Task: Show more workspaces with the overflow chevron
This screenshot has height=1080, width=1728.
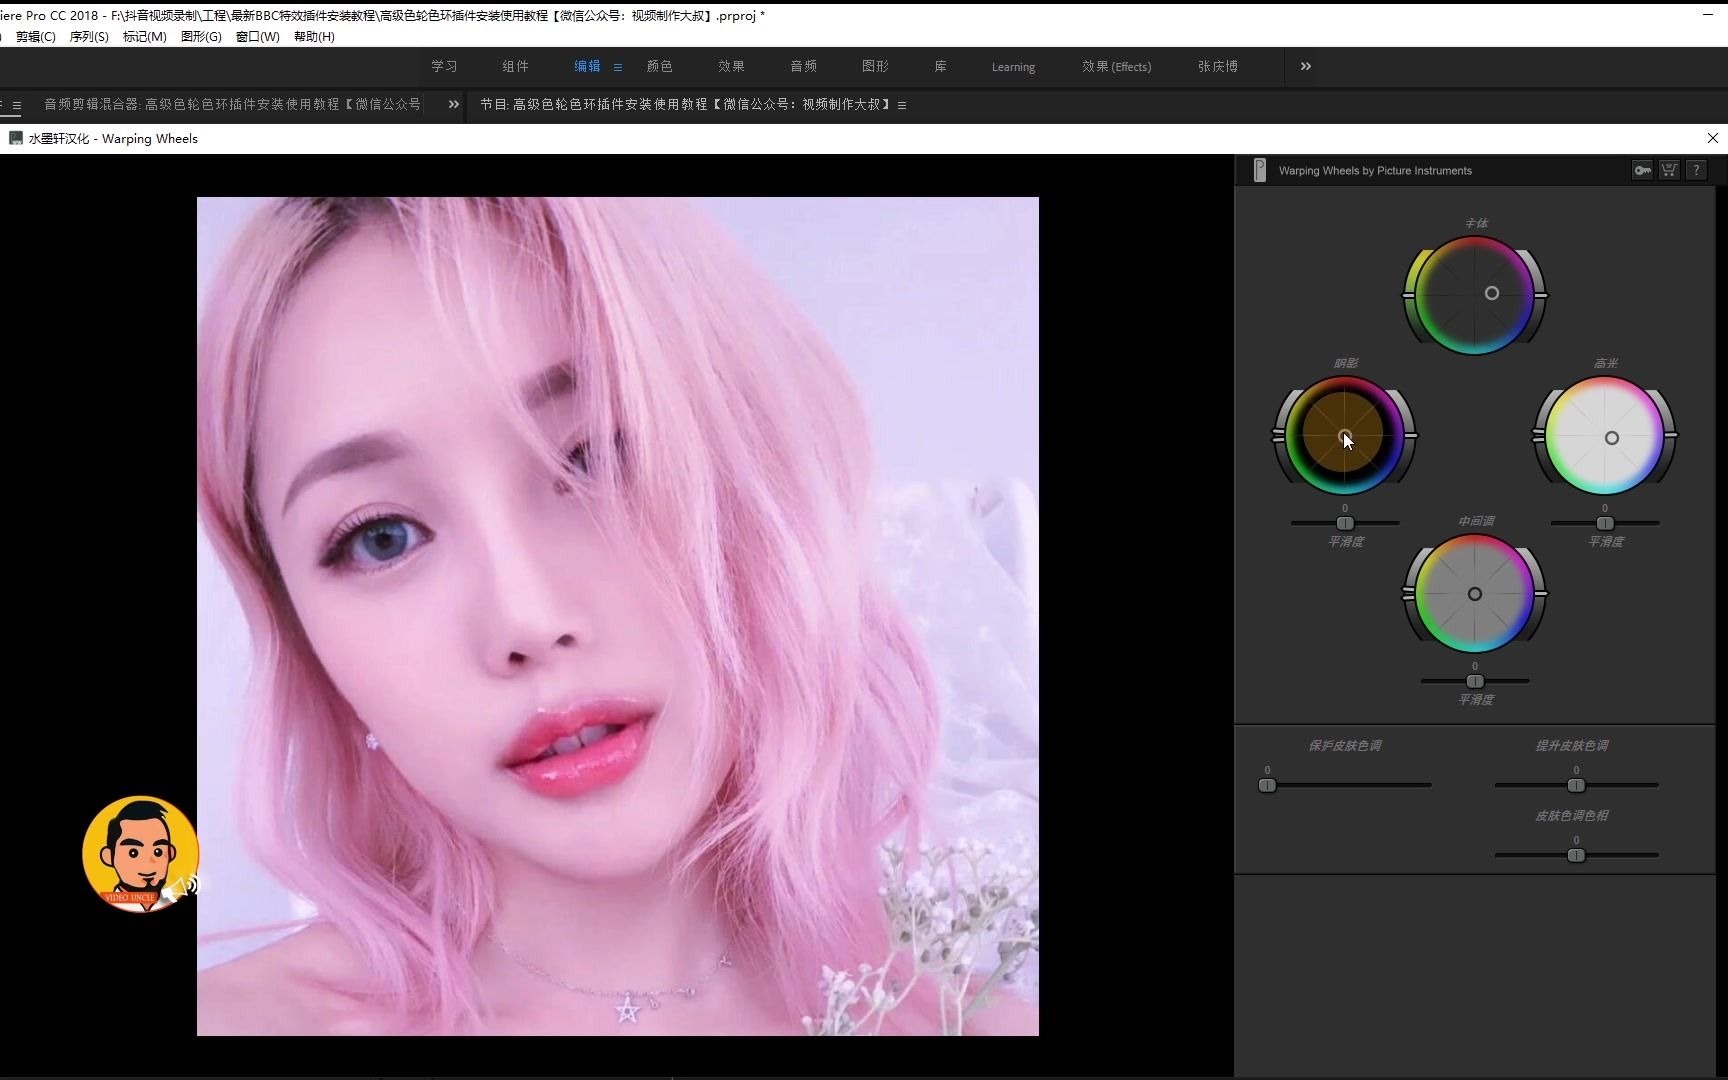Action: [1305, 66]
